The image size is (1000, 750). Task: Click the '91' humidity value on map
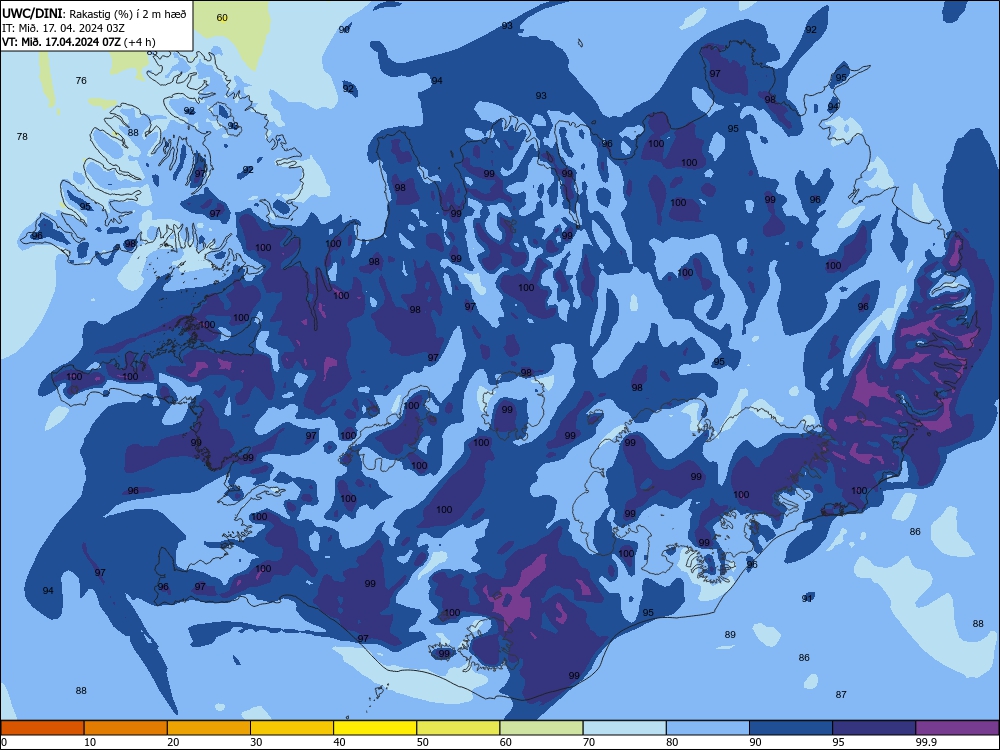pos(807,598)
